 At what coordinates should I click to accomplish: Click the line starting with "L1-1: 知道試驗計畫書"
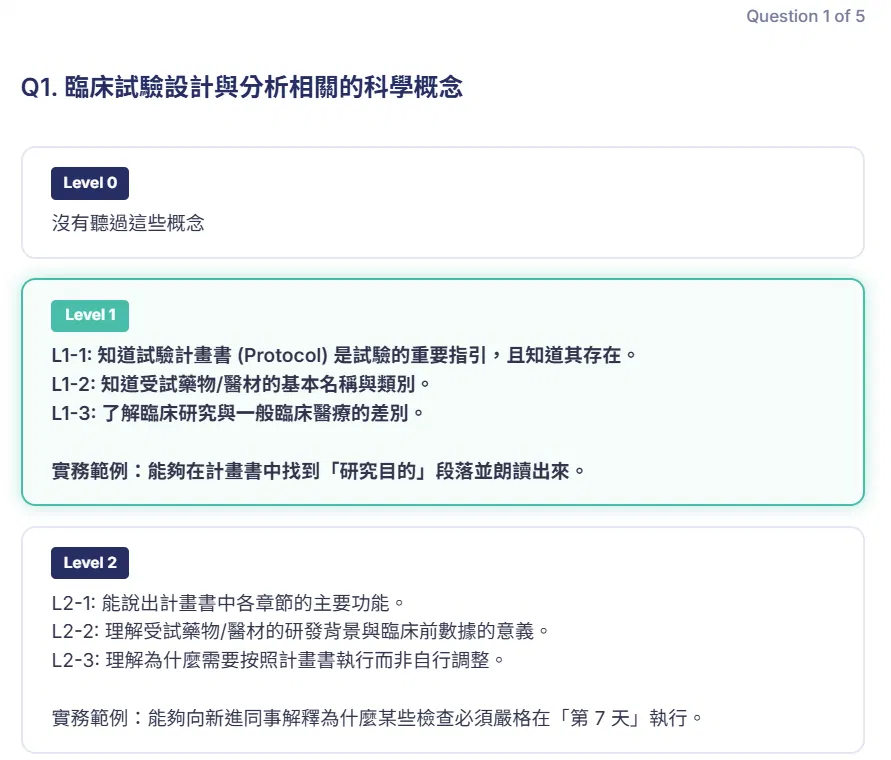pyautogui.click(x=343, y=355)
